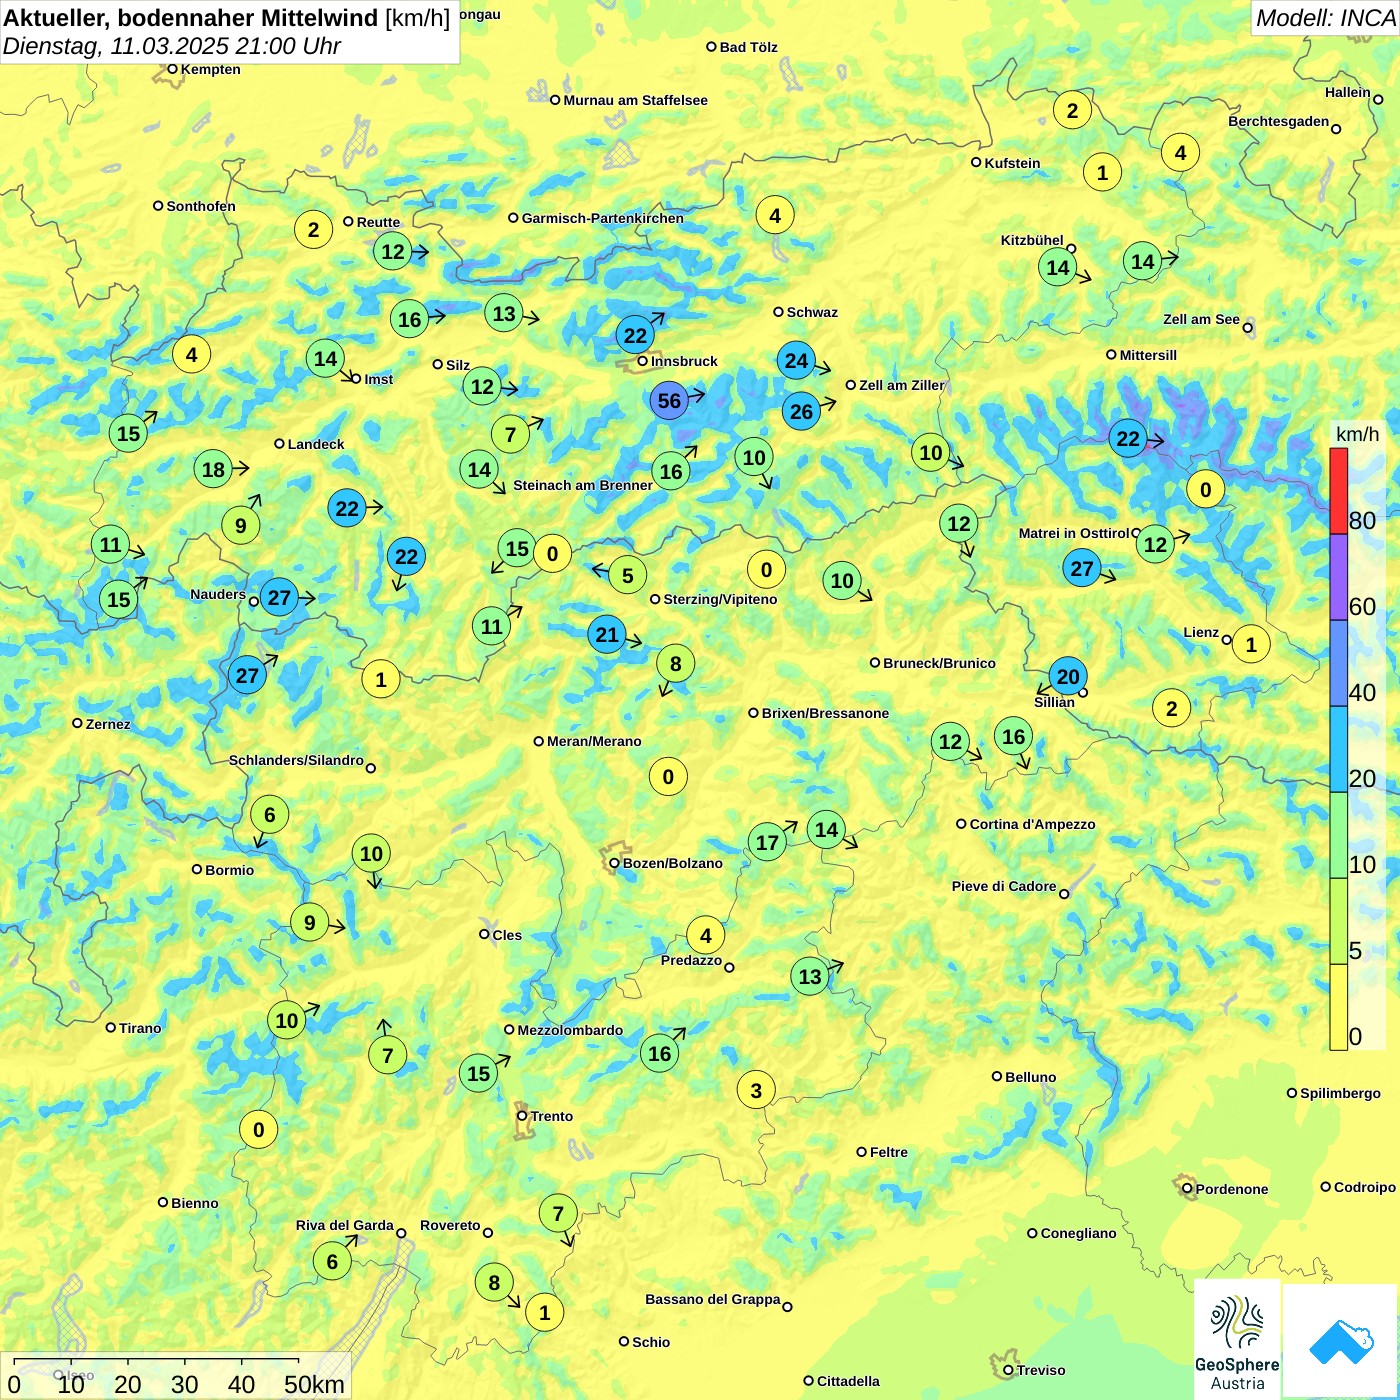Click the Mittersill town label
This screenshot has width=1400, height=1400.
tap(1148, 355)
